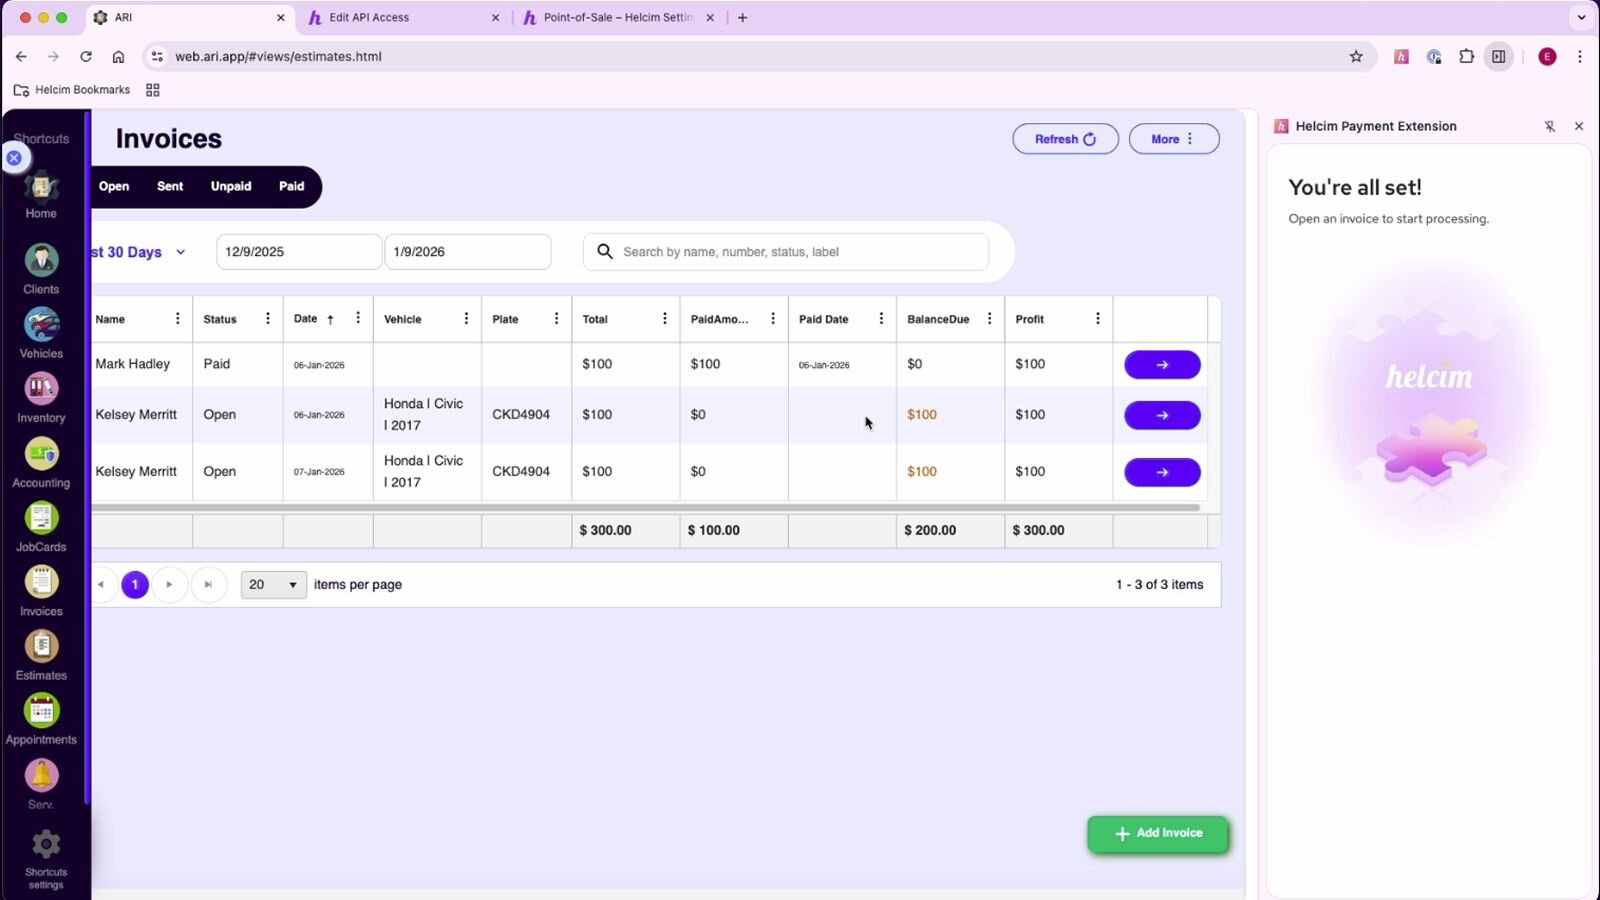
Task: Click the Add Invoice button
Action: tap(1157, 834)
